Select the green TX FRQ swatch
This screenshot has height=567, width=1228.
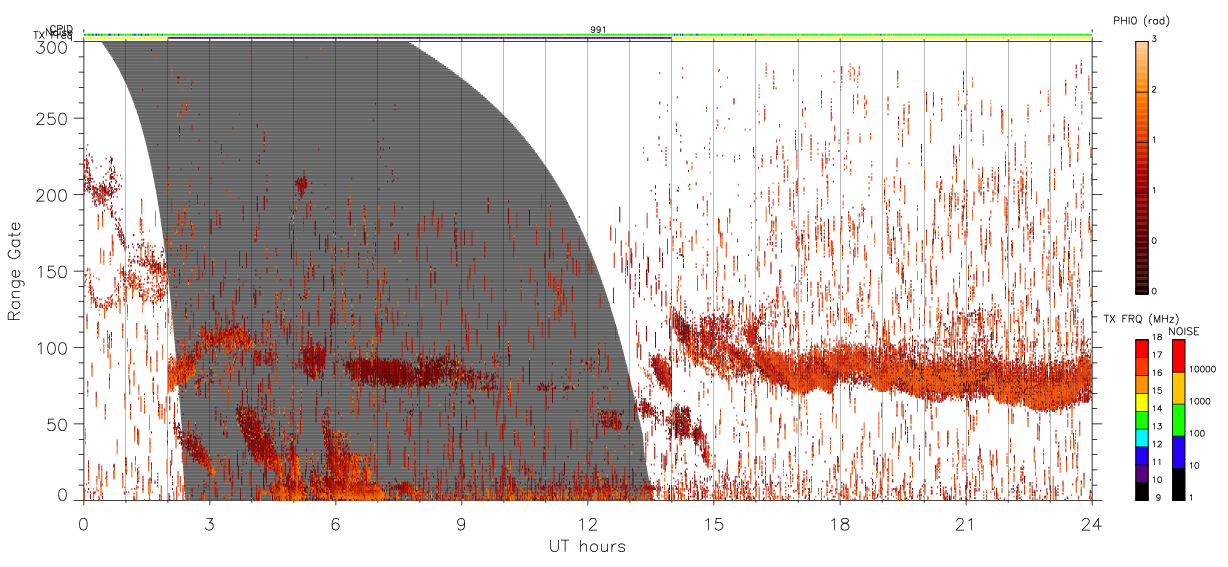click(x=1141, y=418)
